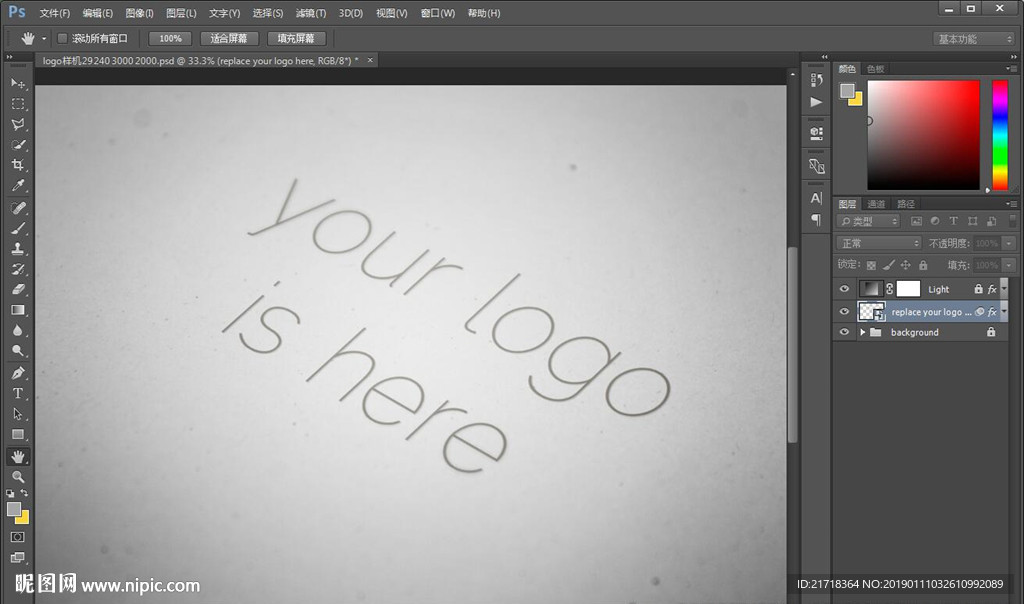Select the Lasso tool
Image resolution: width=1024 pixels, height=604 pixels.
[x=18, y=124]
